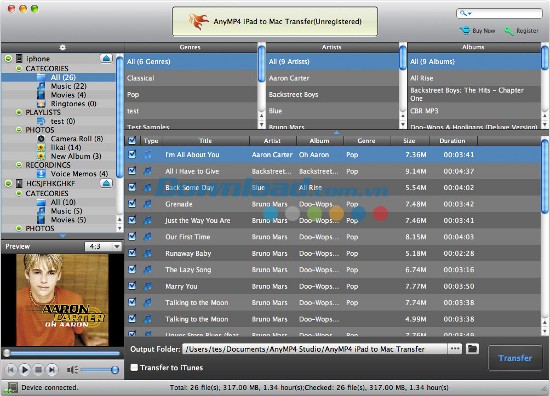Uncheck Back Some Day track
The height and width of the screenshot is (396, 550).
pyautogui.click(x=132, y=187)
